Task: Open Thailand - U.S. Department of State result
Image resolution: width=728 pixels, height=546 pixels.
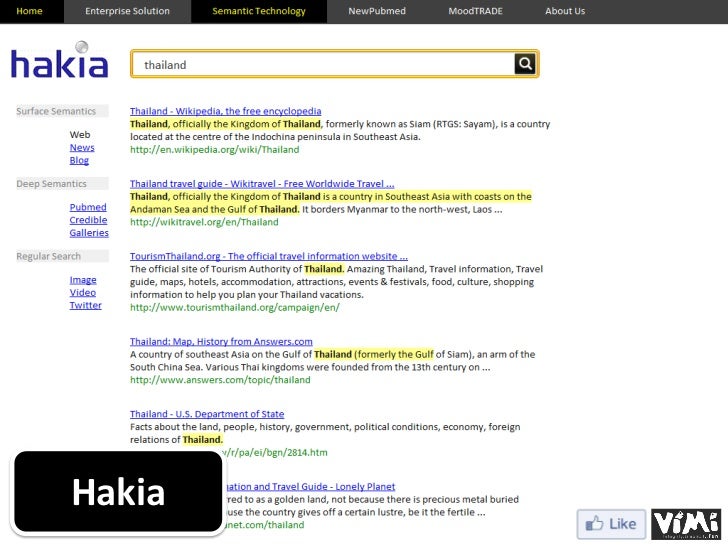Action: [207, 414]
